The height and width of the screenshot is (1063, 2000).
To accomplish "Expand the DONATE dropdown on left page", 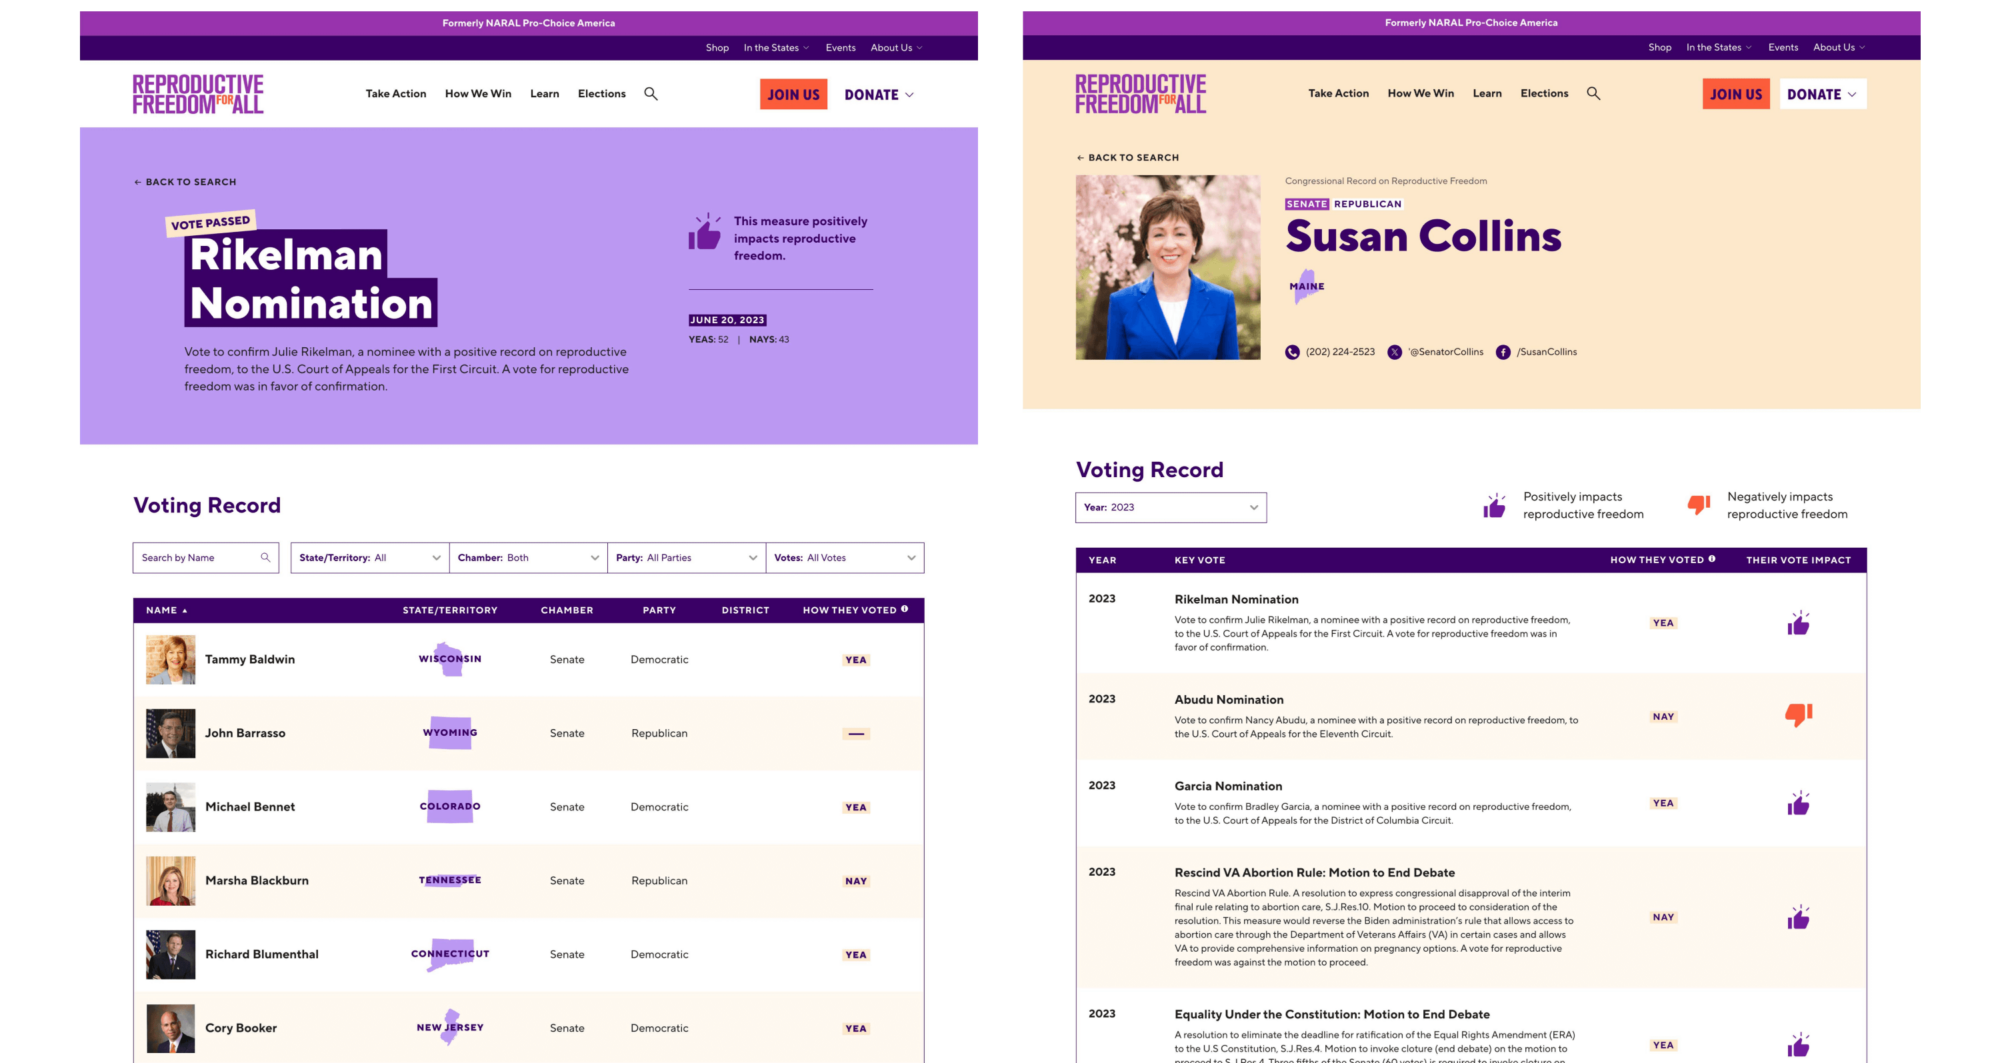I will click(879, 95).
